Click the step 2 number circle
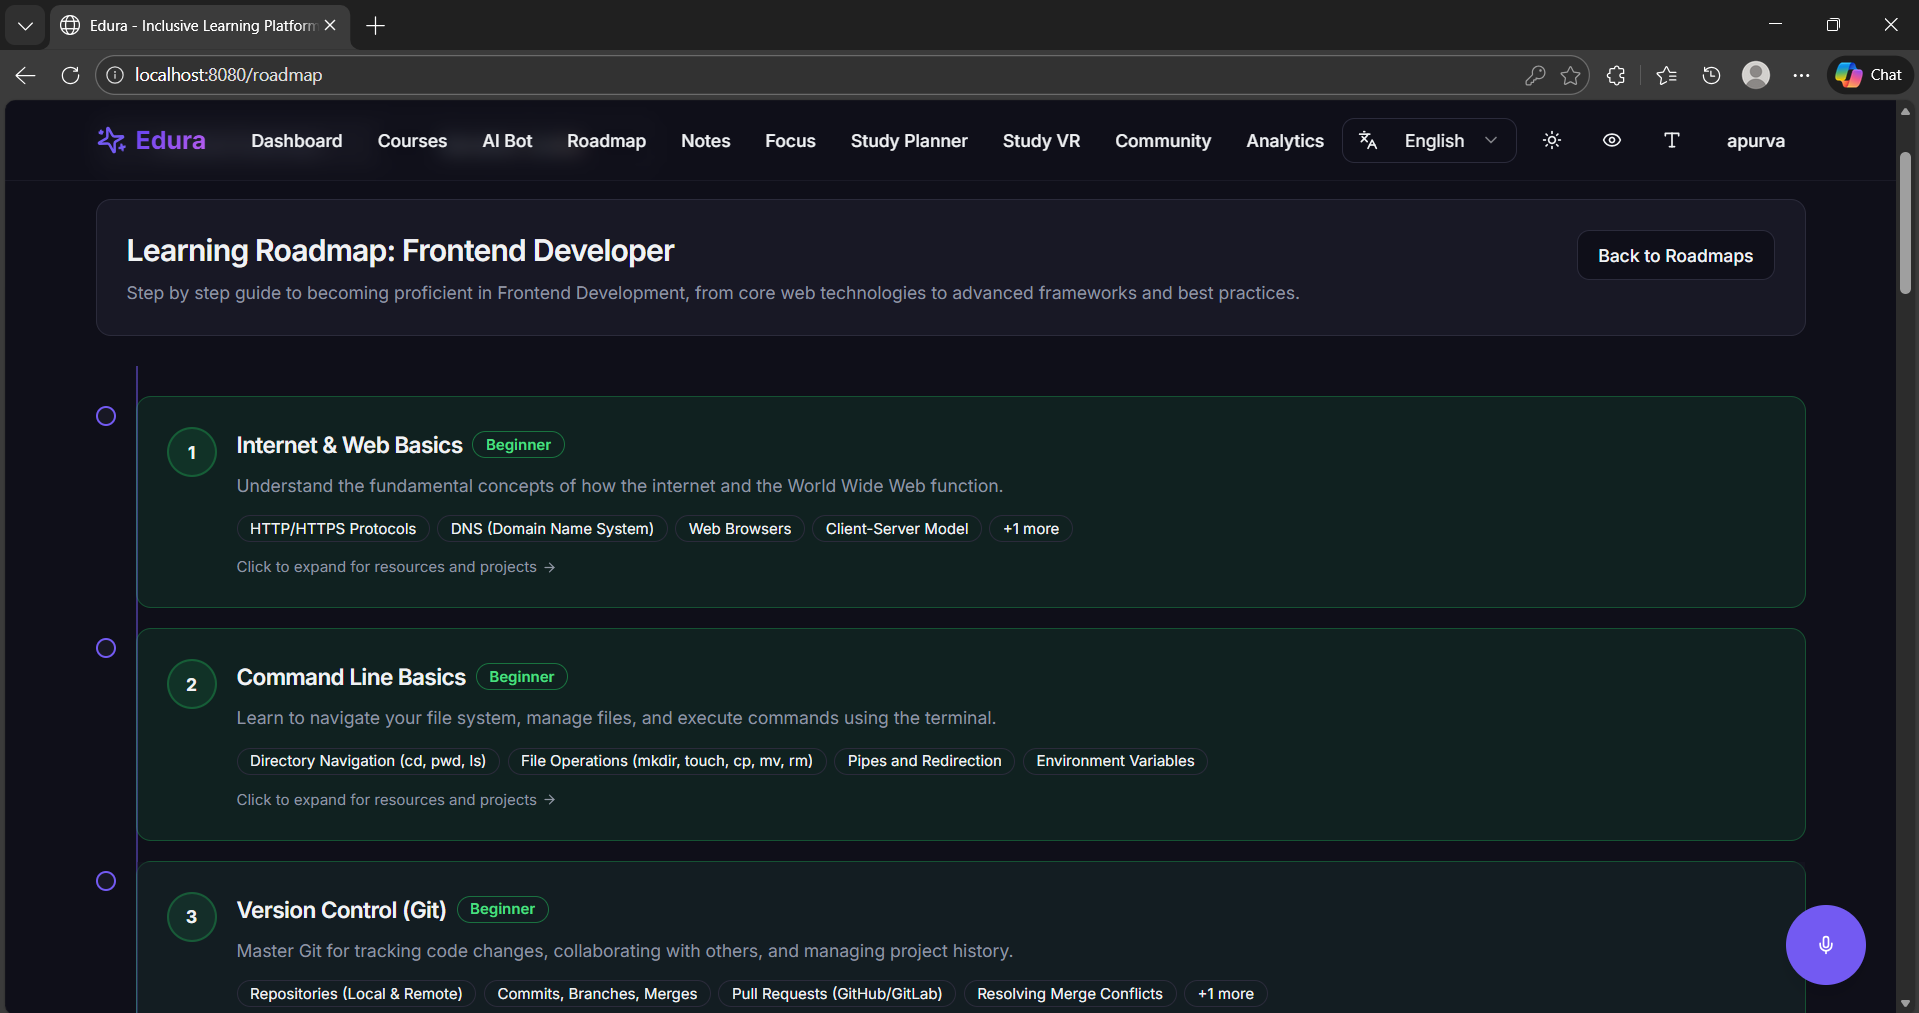This screenshot has width=1919, height=1013. pyautogui.click(x=192, y=684)
